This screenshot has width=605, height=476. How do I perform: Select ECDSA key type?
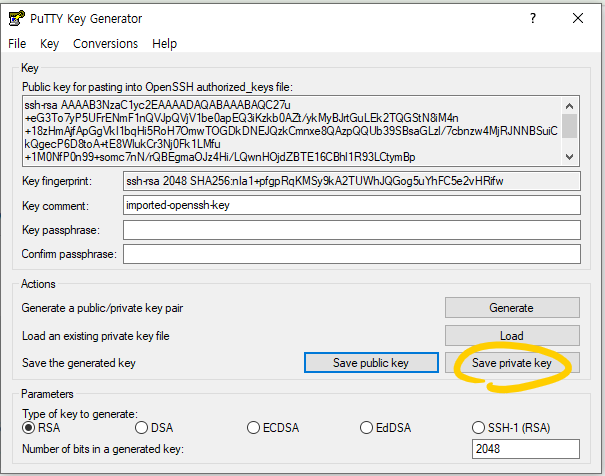pyautogui.click(x=273, y=428)
